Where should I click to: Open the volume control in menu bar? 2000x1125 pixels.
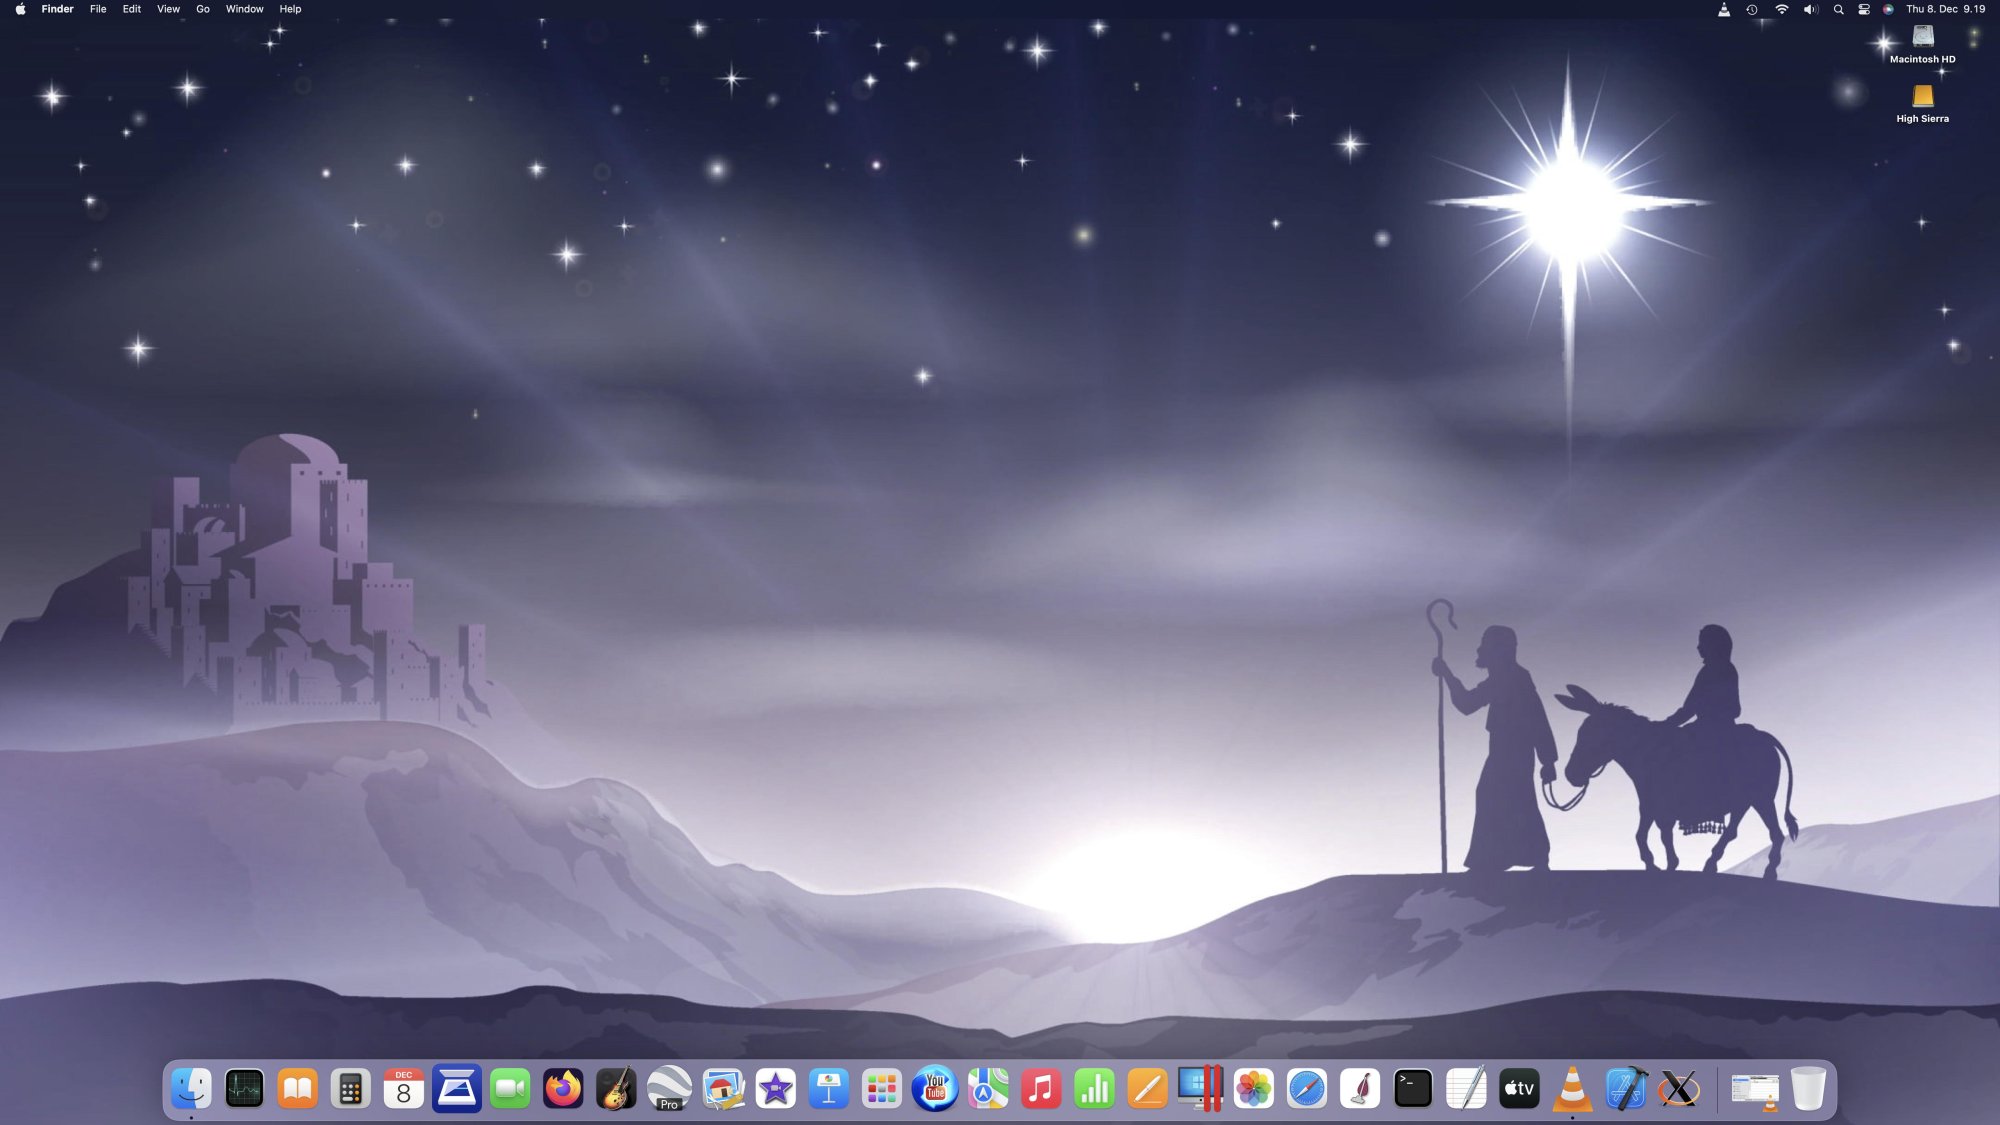coord(1810,9)
